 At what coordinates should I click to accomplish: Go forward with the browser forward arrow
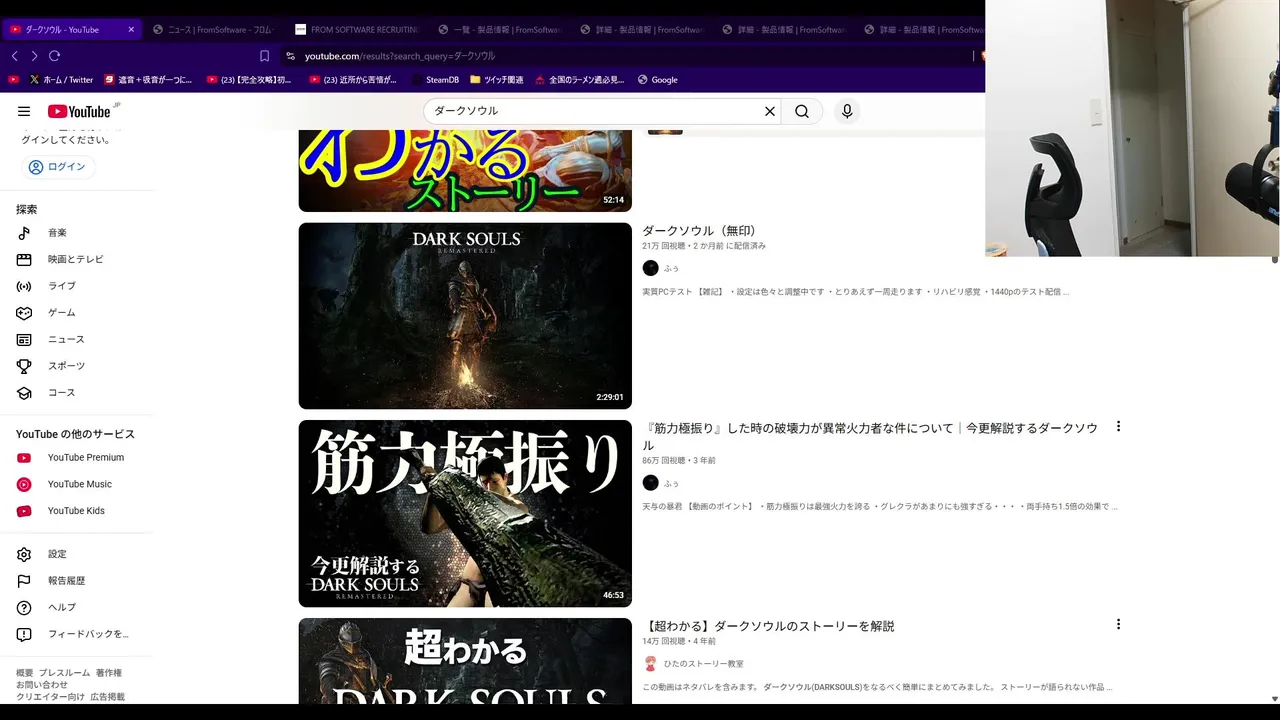34,56
